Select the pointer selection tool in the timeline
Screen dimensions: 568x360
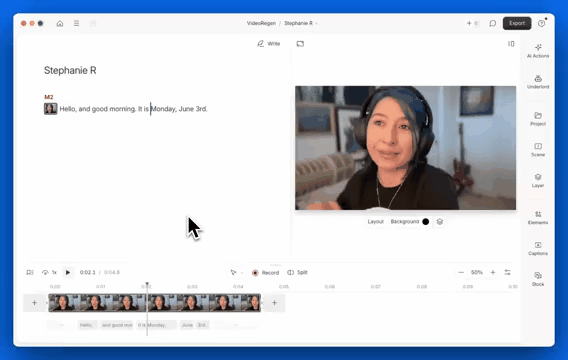[233, 272]
